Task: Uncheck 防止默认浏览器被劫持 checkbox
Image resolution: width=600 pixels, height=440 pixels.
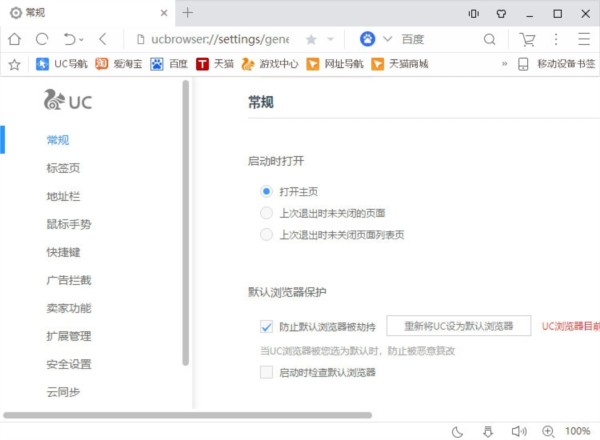Action: coord(266,326)
